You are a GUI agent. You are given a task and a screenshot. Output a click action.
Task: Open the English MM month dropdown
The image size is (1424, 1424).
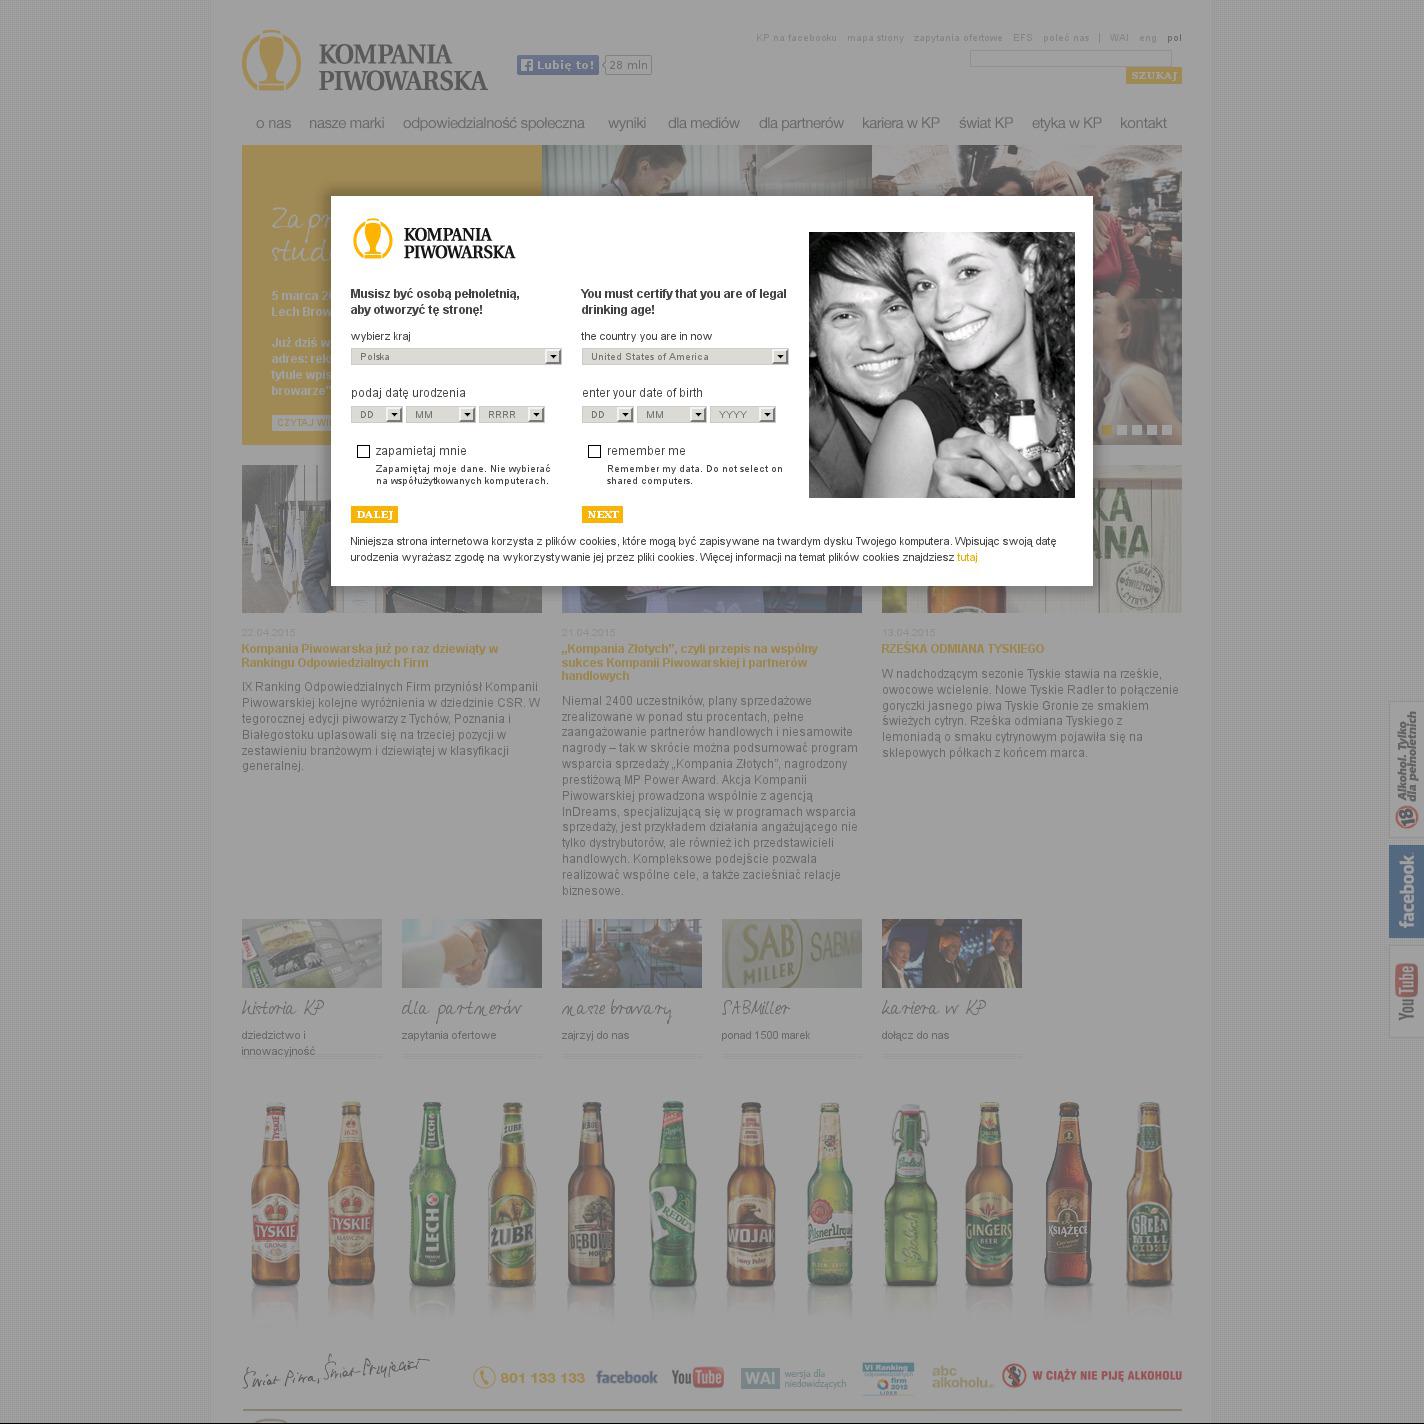(x=671, y=414)
